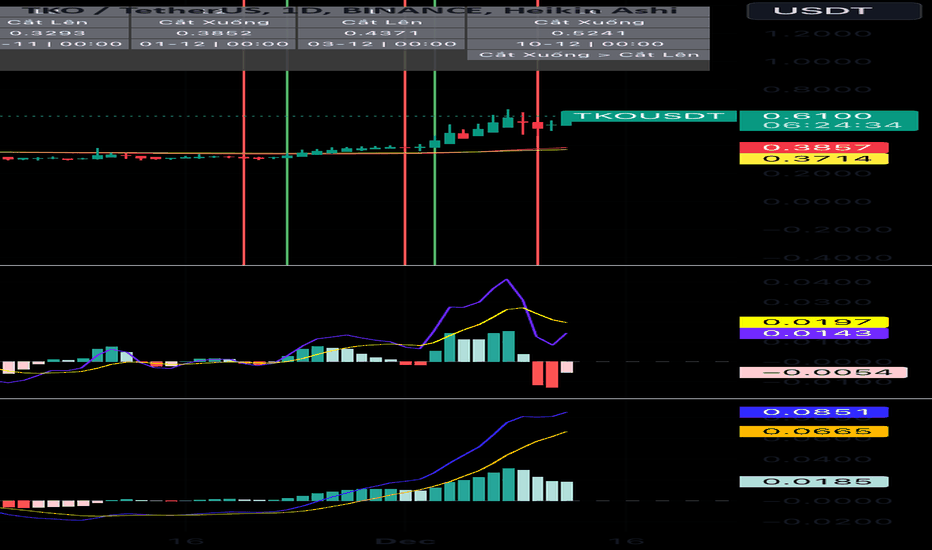Screen dimensions: 932x550
Task: Click the yellow 0.0197 signal value label
Action: (x=814, y=322)
